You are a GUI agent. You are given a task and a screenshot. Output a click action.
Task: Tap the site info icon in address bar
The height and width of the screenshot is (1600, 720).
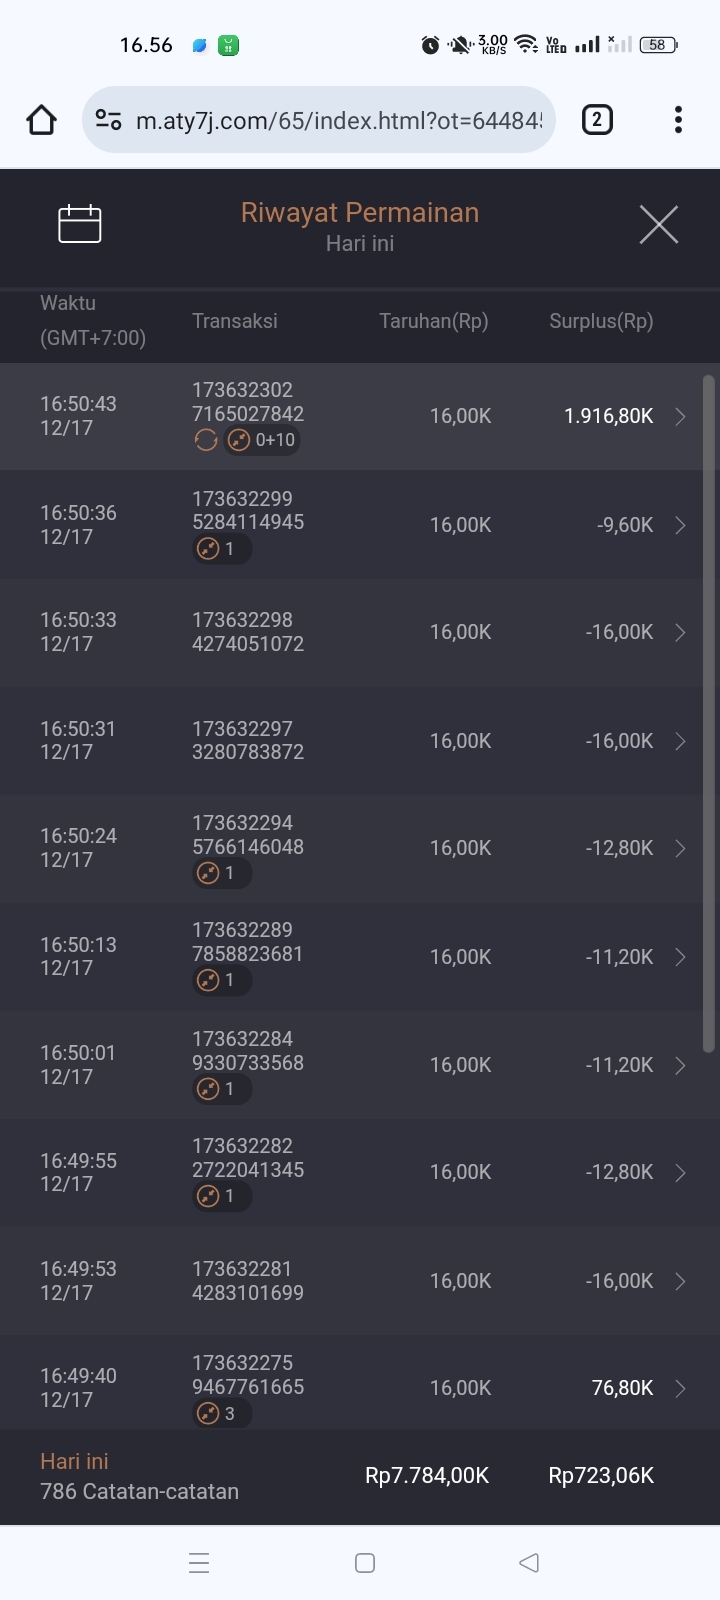click(108, 121)
